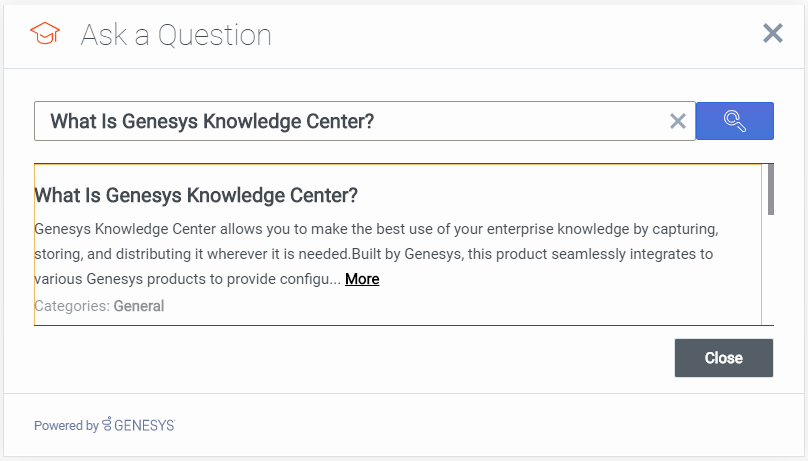Viewport: 808px width, 461px height.
Task: Click the Genesys logo in the footer
Action: tap(107, 424)
